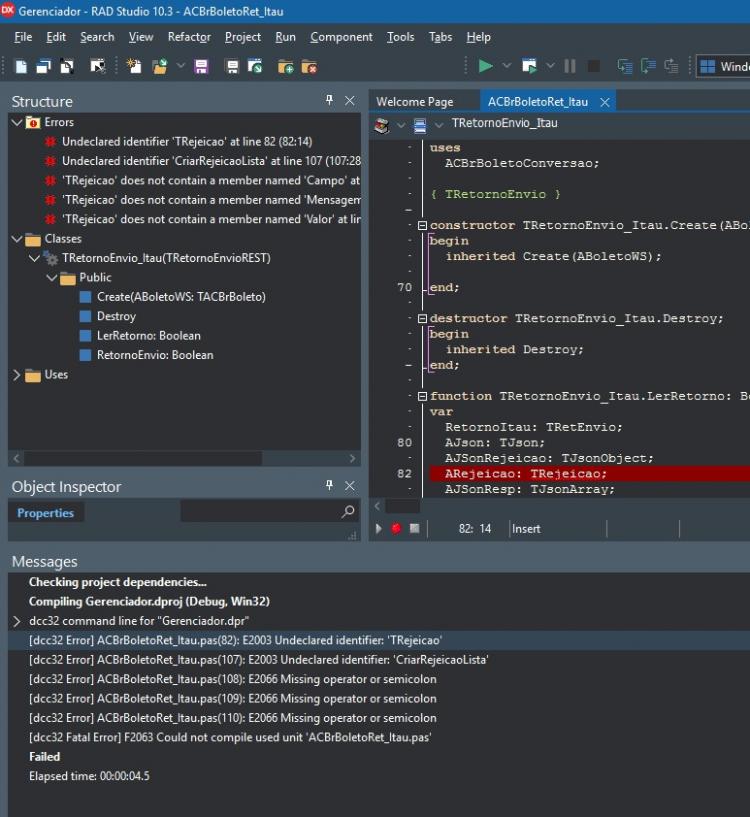This screenshot has height=817, width=750.
Task: Click the Remove File from Project icon
Action: [309, 67]
